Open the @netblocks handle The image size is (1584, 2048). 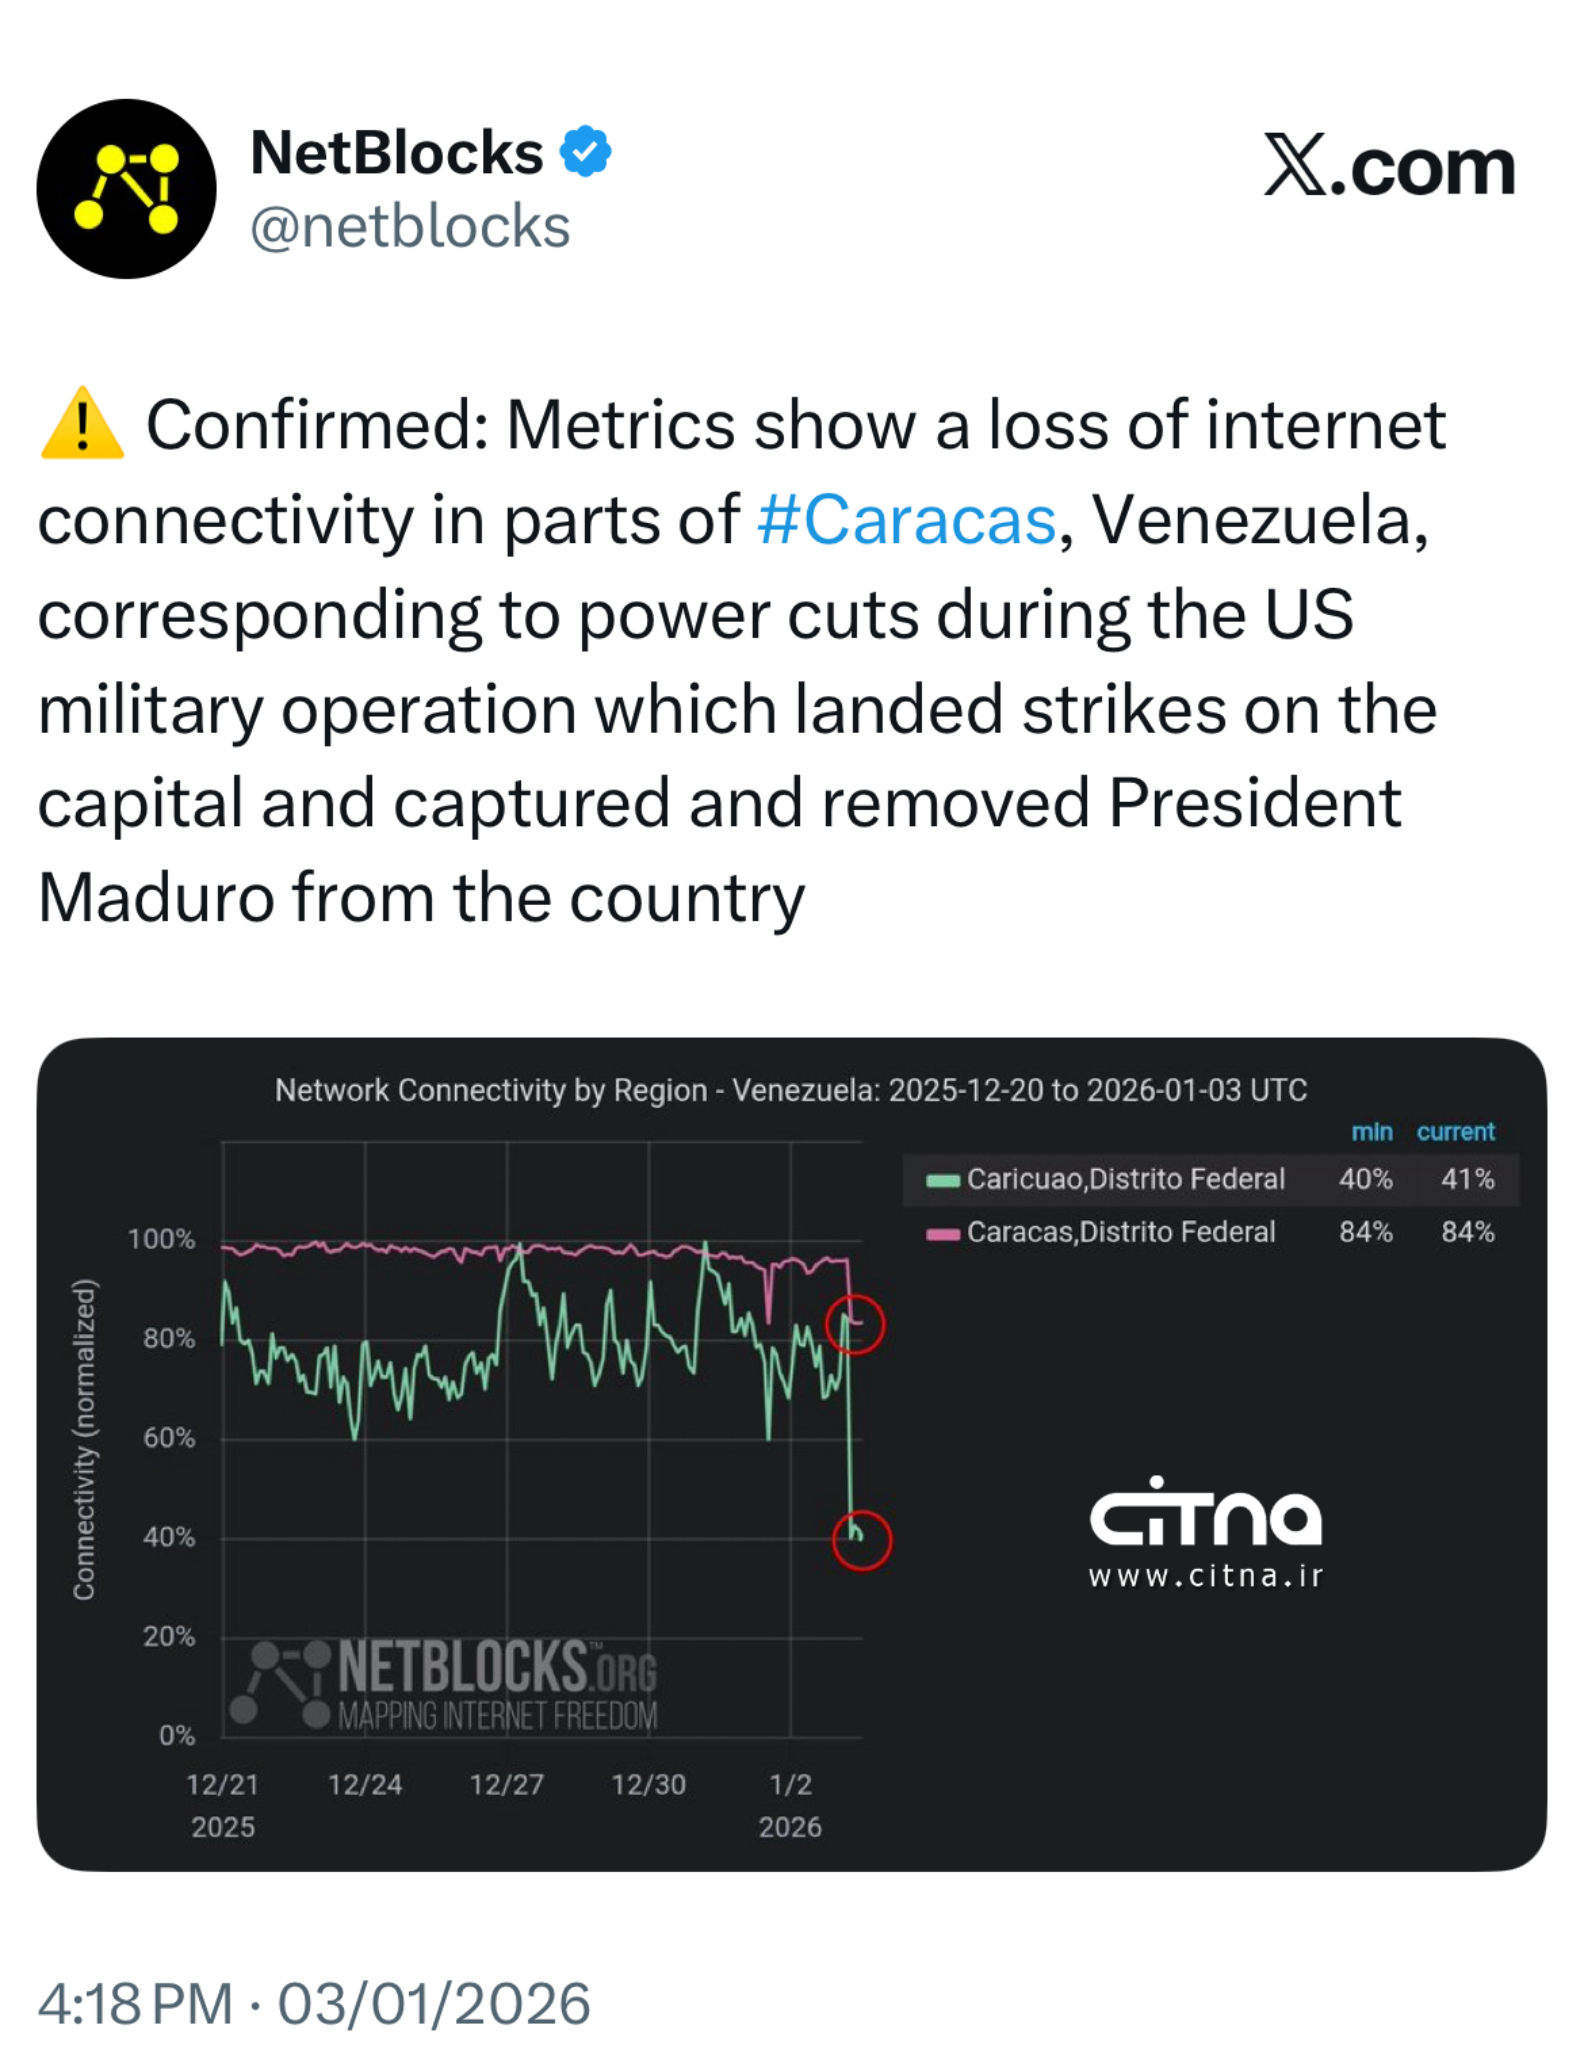coord(410,227)
